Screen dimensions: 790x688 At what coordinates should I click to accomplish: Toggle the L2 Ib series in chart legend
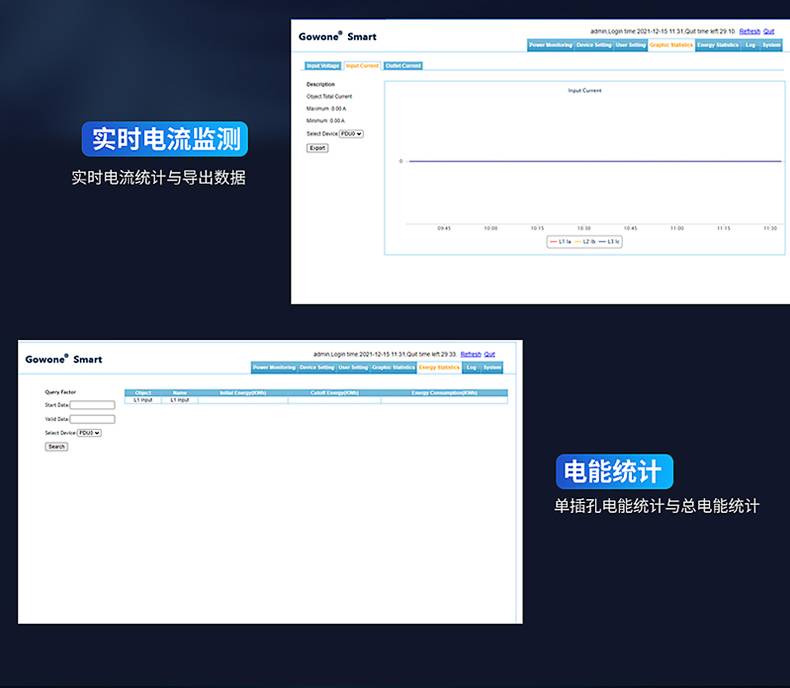(585, 241)
